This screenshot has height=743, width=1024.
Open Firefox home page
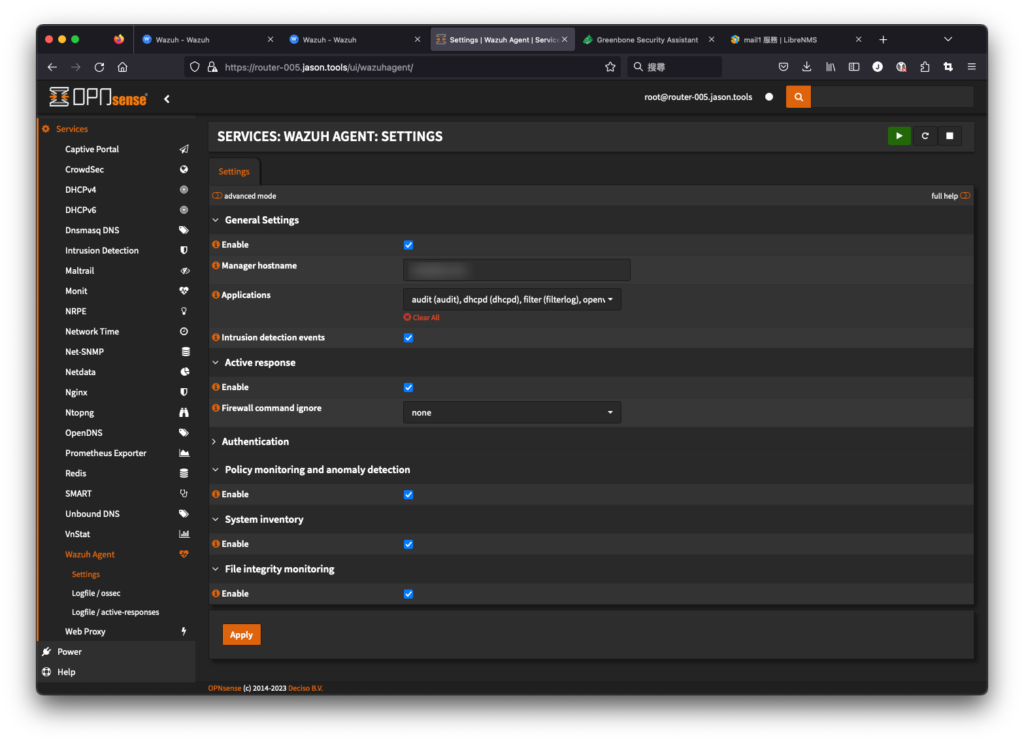tap(122, 67)
